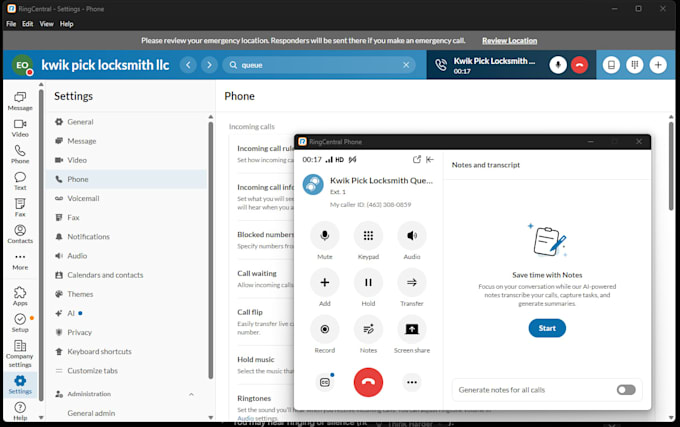Open Apps in the left sidebar

(x=20, y=297)
